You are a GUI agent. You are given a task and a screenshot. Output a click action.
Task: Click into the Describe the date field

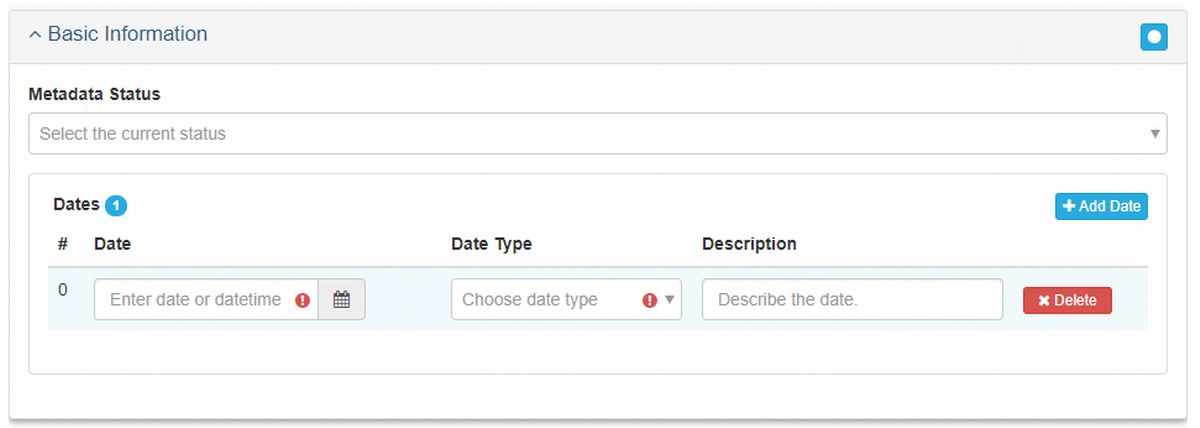click(x=852, y=299)
